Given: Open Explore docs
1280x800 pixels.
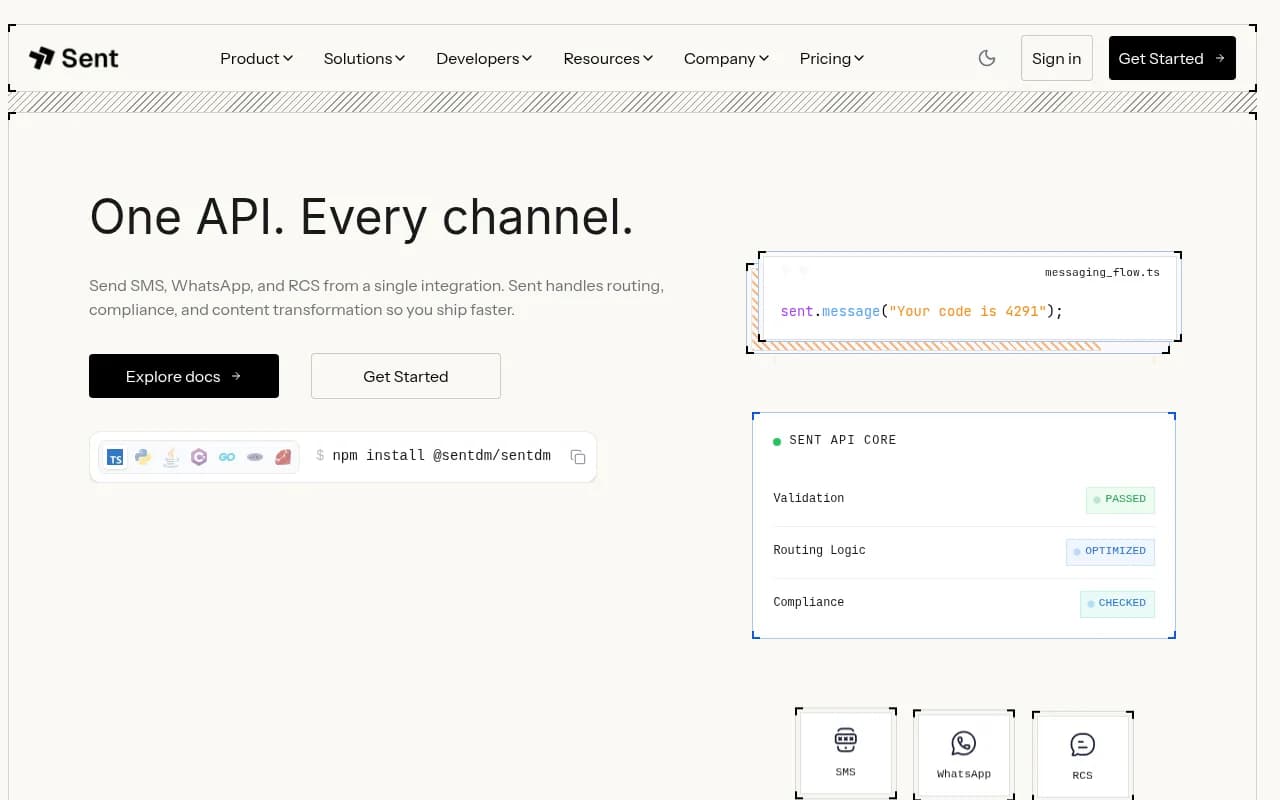Looking at the screenshot, I should (x=184, y=376).
